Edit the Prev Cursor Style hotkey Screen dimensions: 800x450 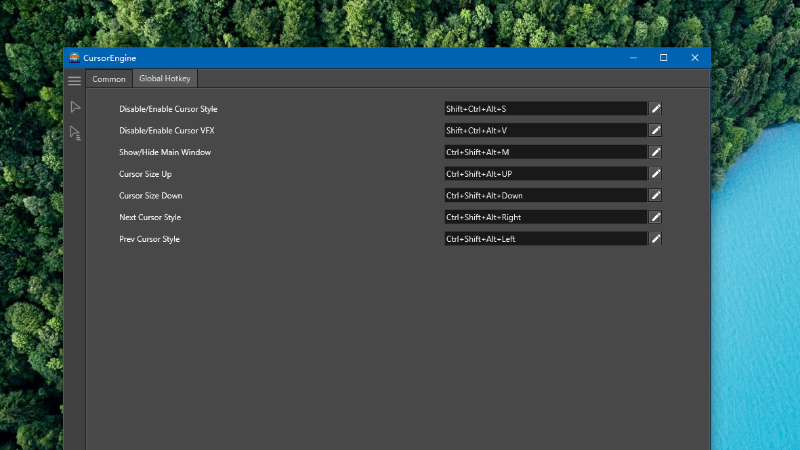(656, 239)
